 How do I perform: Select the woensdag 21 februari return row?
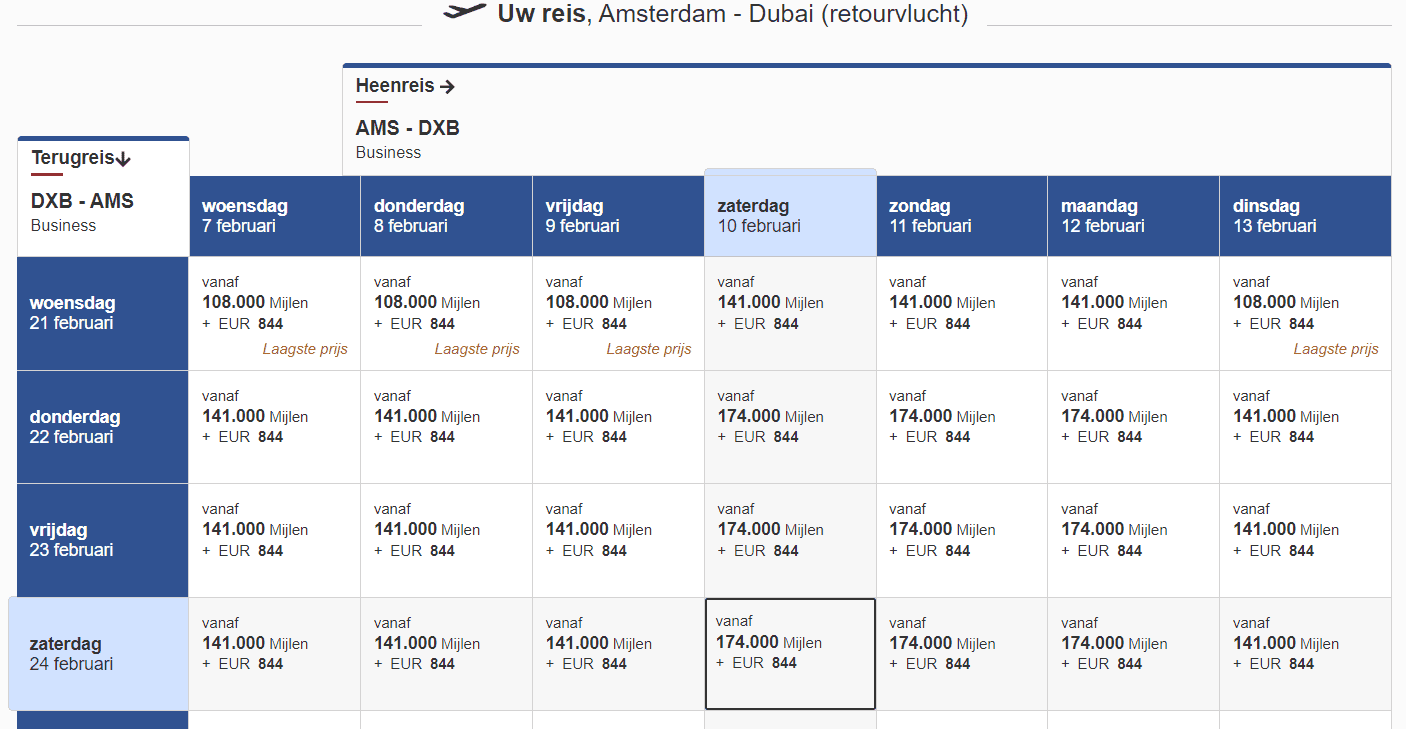(x=102, y=313)
